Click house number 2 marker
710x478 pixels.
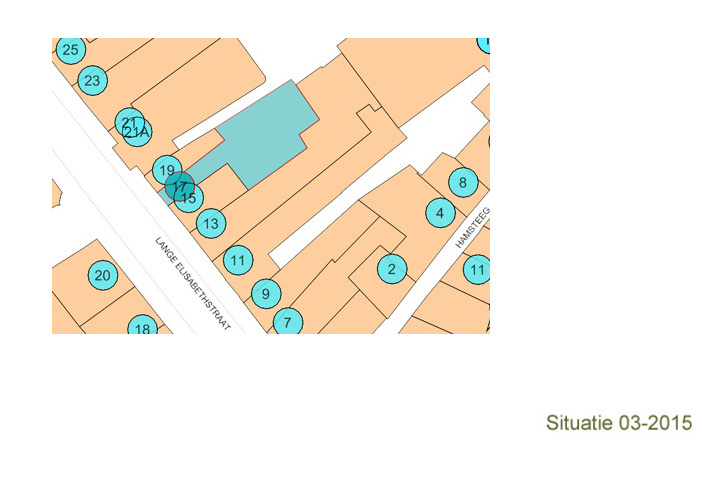click(391, 268)
